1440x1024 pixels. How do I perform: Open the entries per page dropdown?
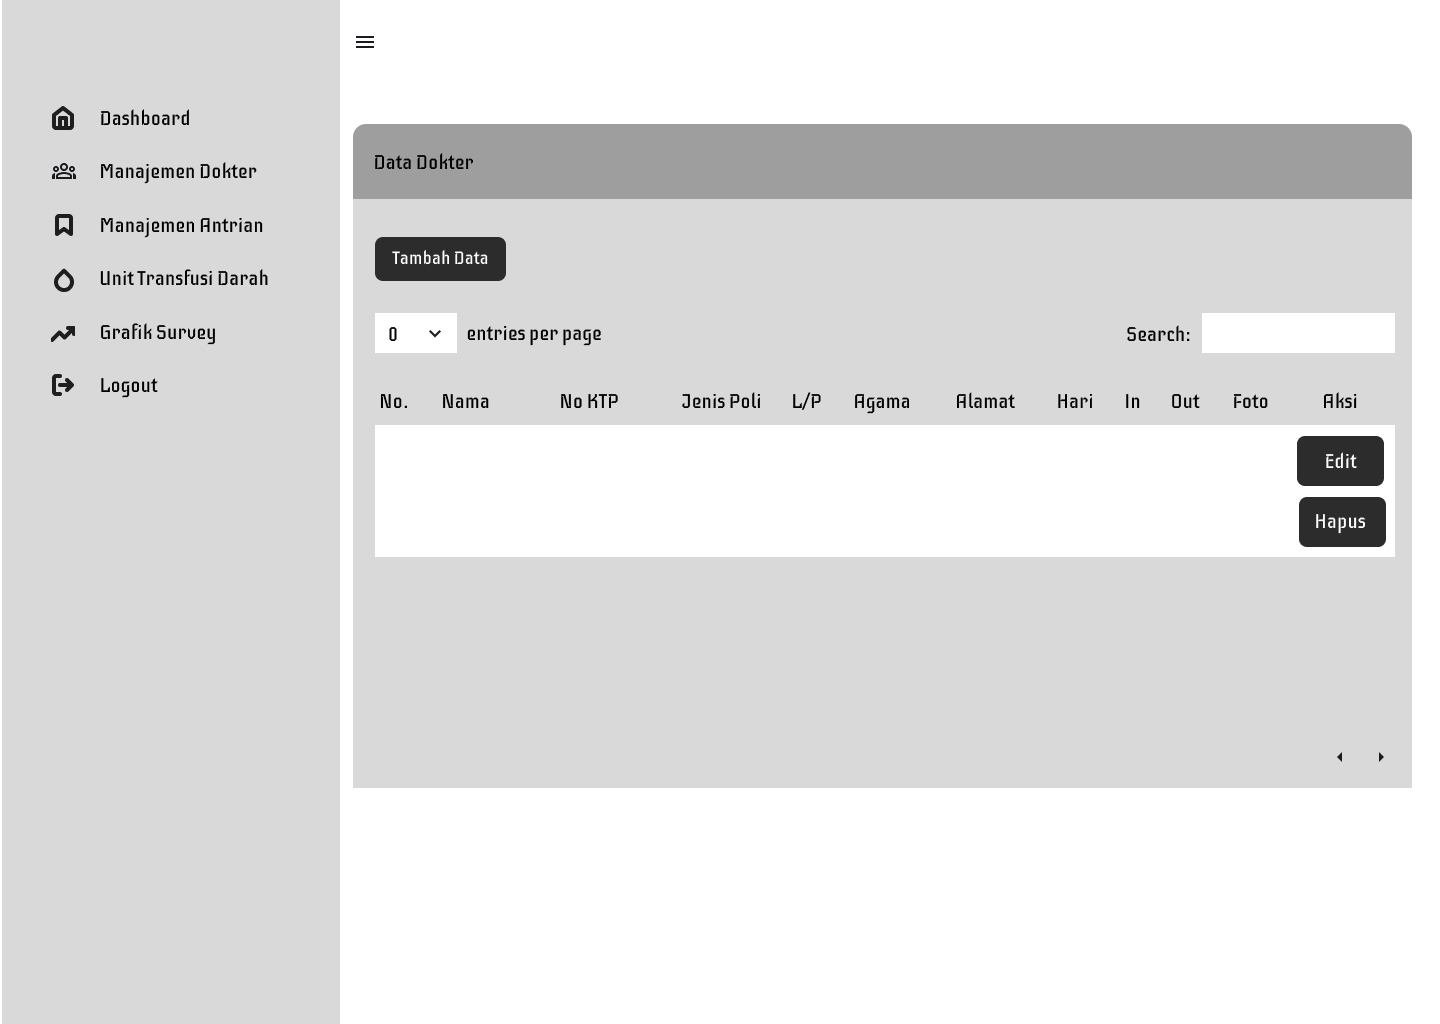pyautogui.click(x=415, y=333)
